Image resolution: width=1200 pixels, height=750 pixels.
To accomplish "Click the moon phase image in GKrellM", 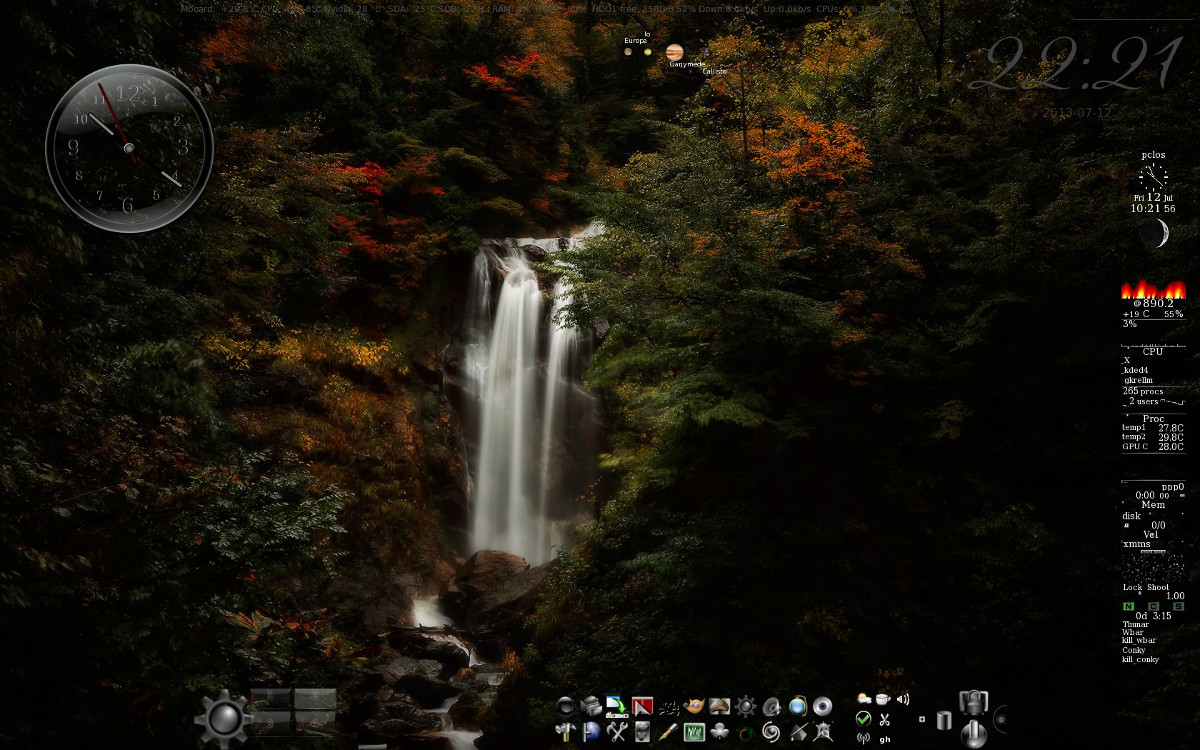I will 1154,234.
